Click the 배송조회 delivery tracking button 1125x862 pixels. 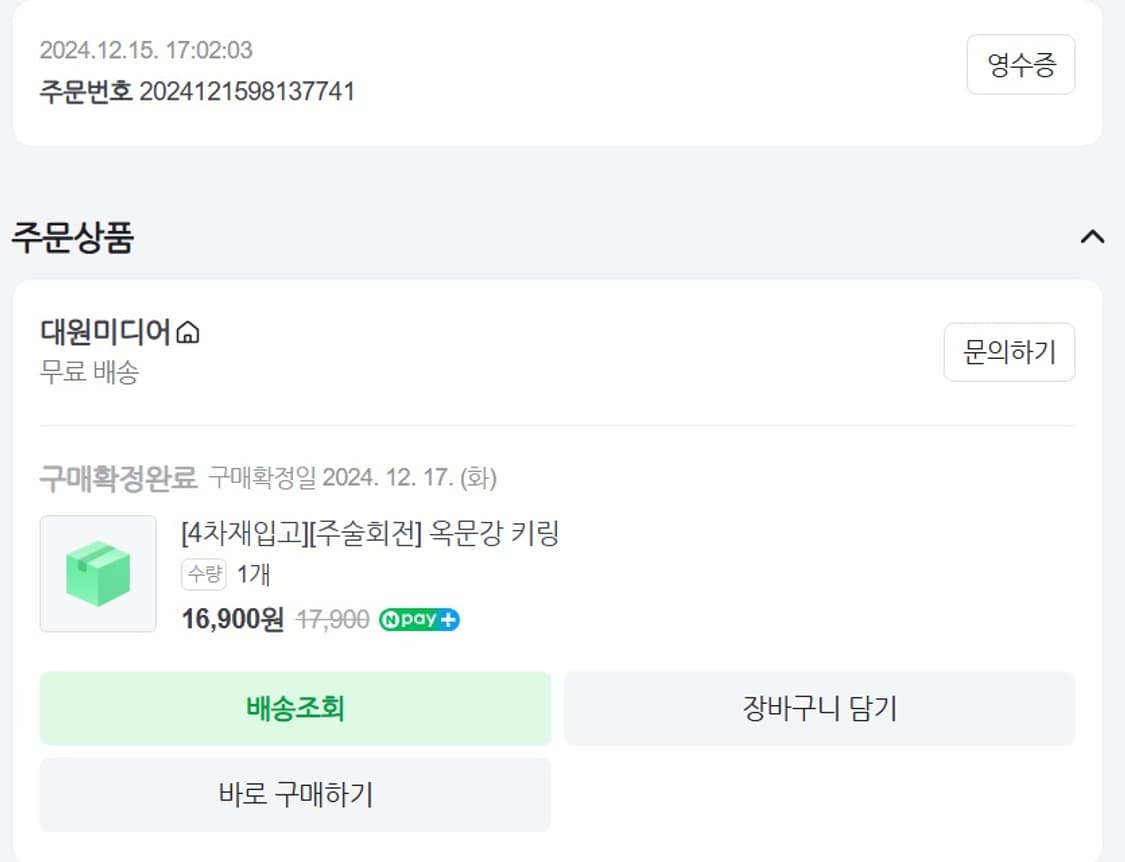pos(294,708)
